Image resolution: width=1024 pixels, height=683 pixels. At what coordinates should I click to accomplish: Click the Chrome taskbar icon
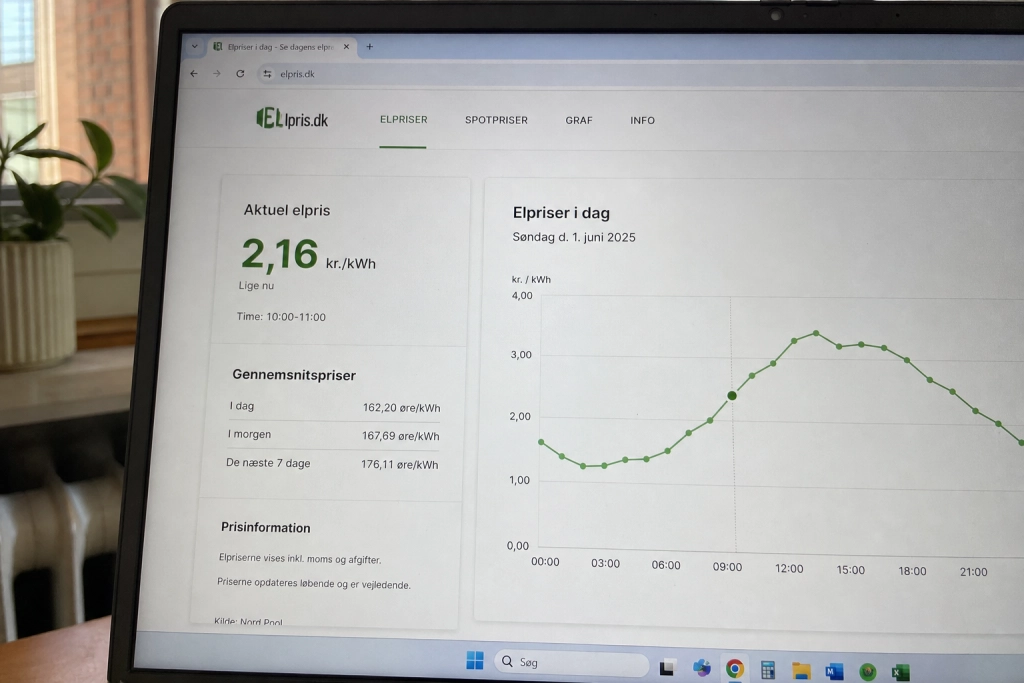(x=735, y=669)
